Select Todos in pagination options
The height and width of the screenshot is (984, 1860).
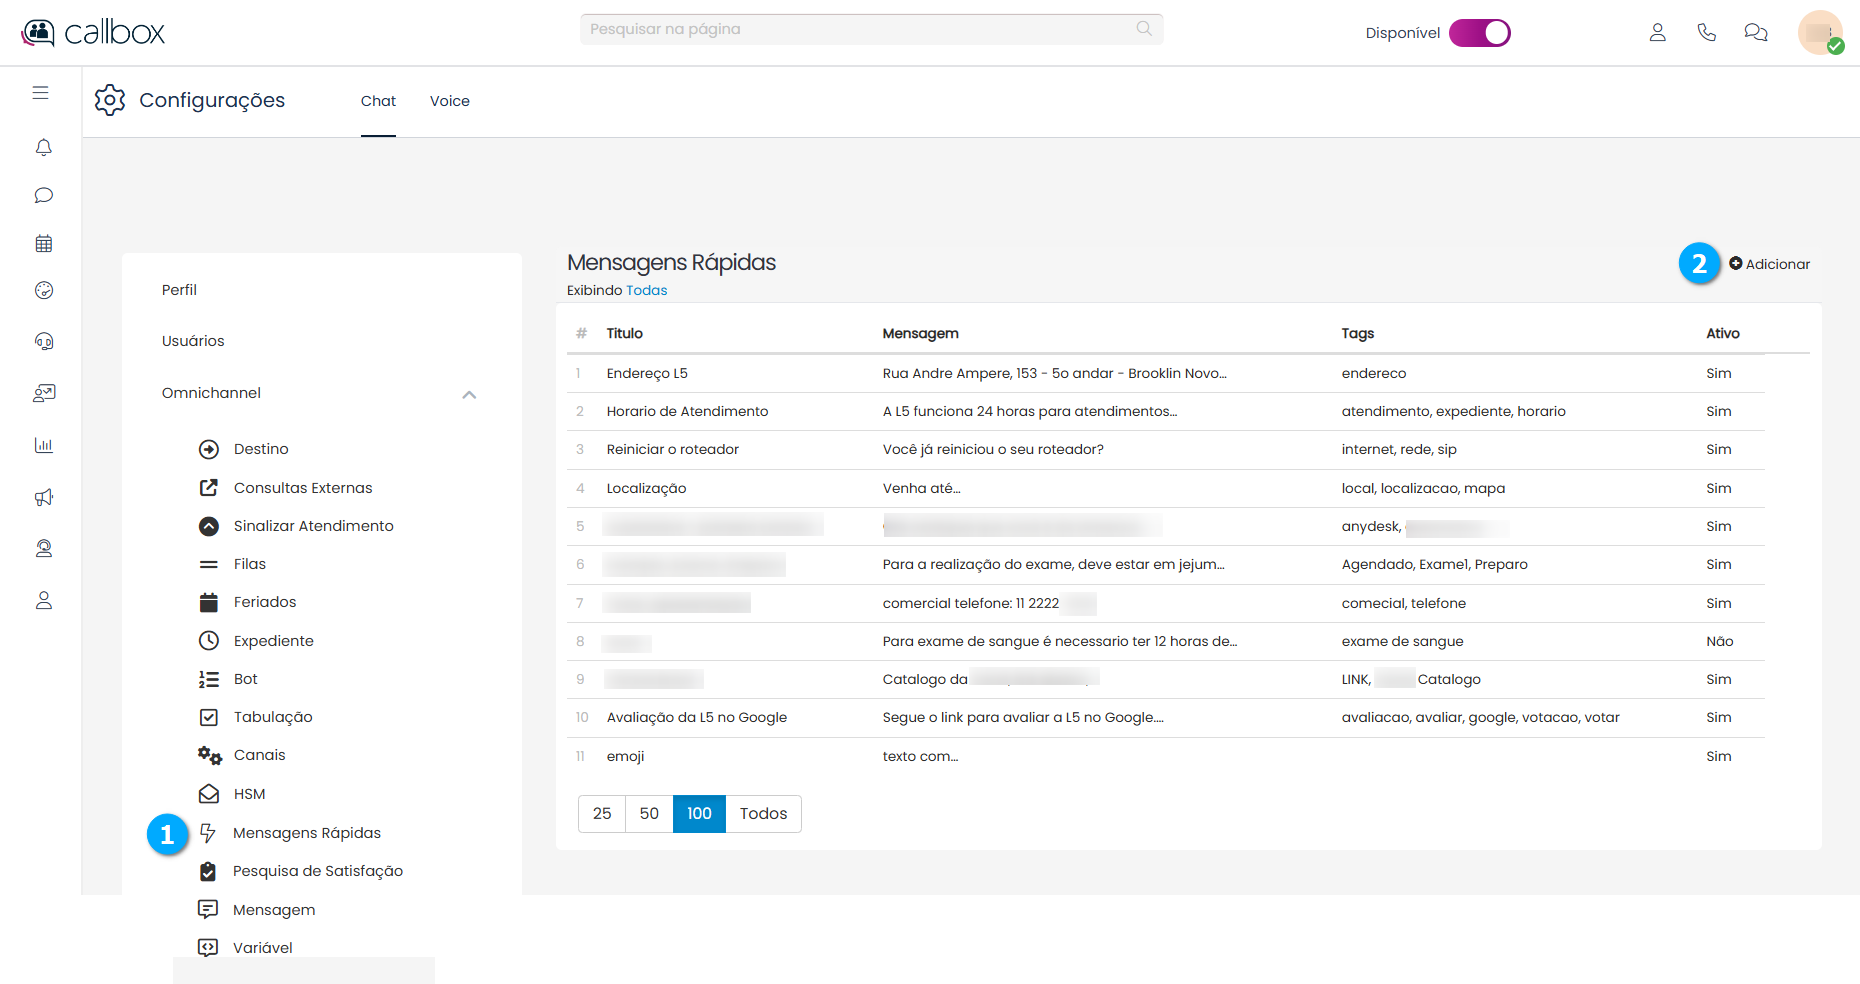(x=763, y=814)
